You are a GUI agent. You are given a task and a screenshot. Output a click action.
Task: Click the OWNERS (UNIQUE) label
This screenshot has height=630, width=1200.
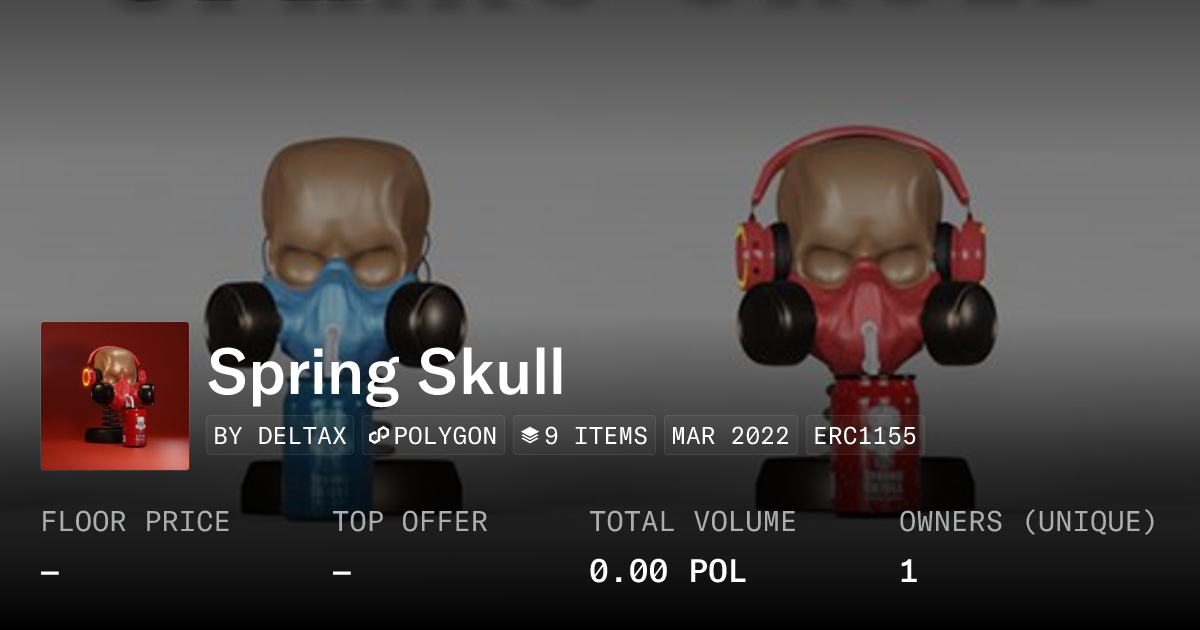1028,522
